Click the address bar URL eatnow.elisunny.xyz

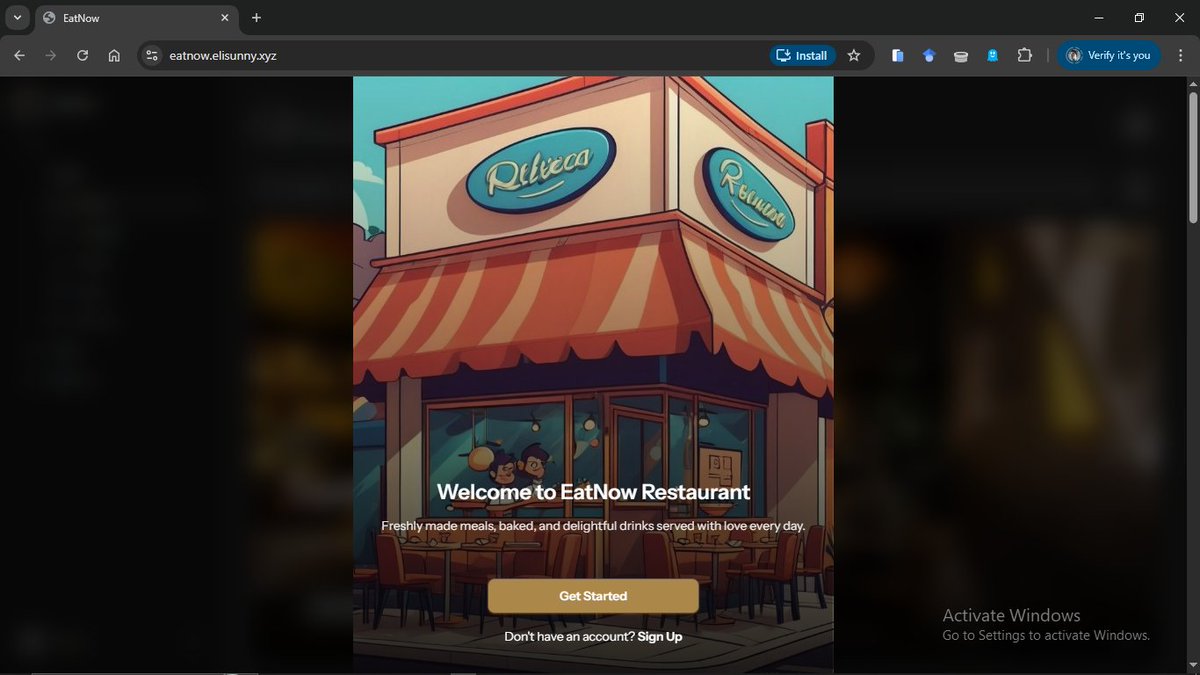pyautogui.click(x=223, y=56)
